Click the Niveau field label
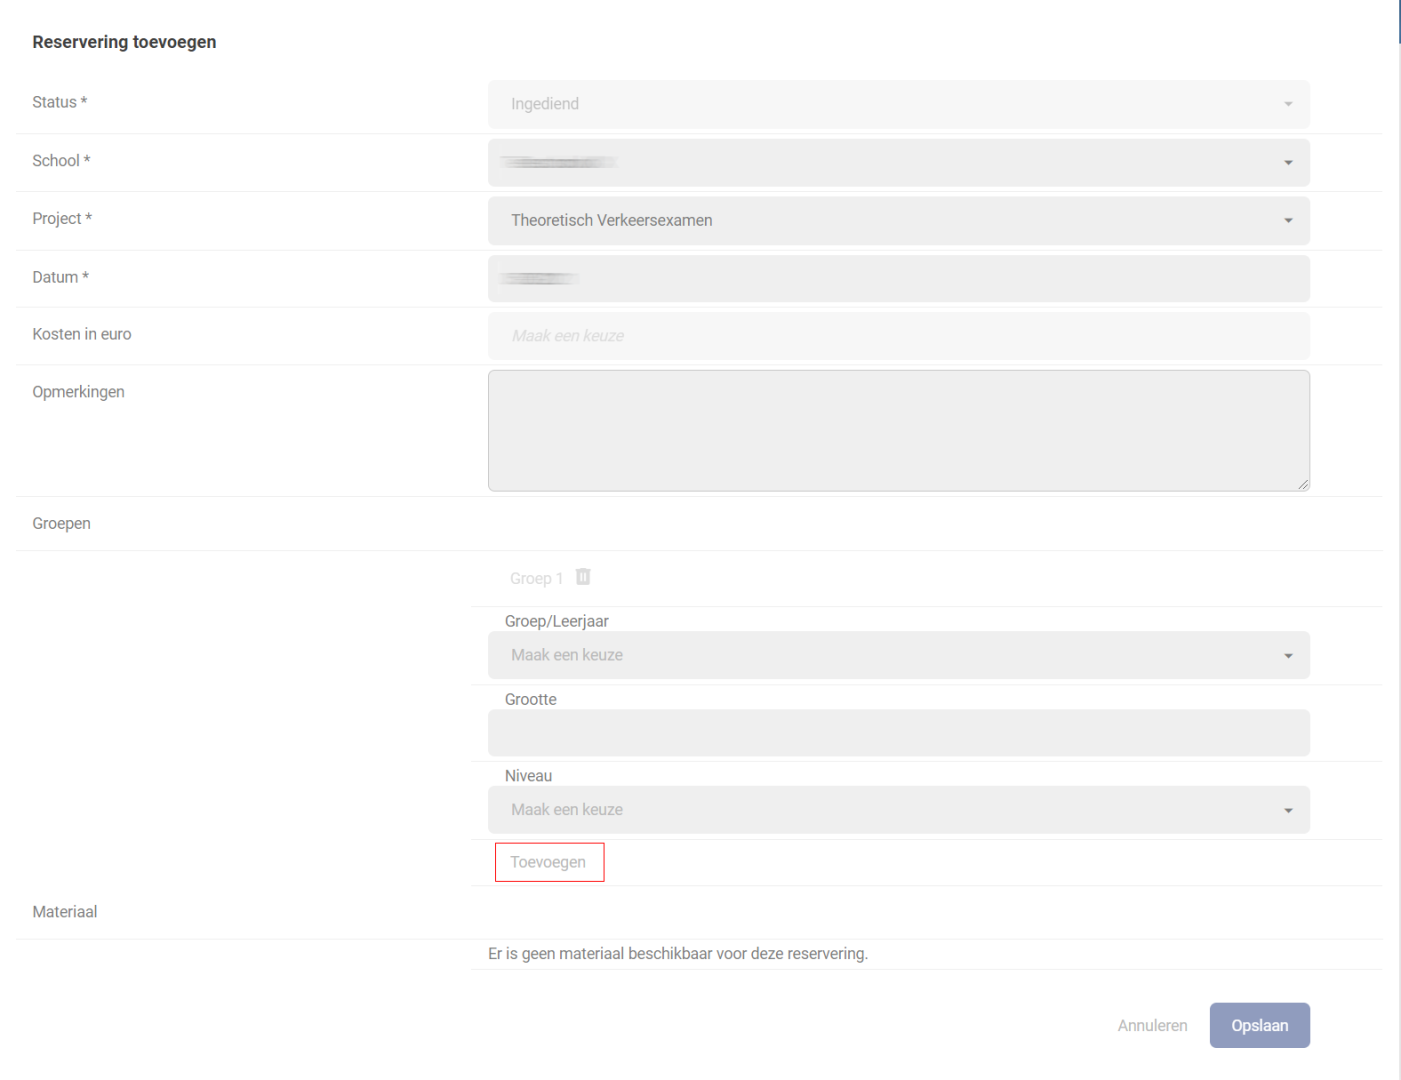The width and height of the screenshot is (1401, 1080). coord(528,776)
